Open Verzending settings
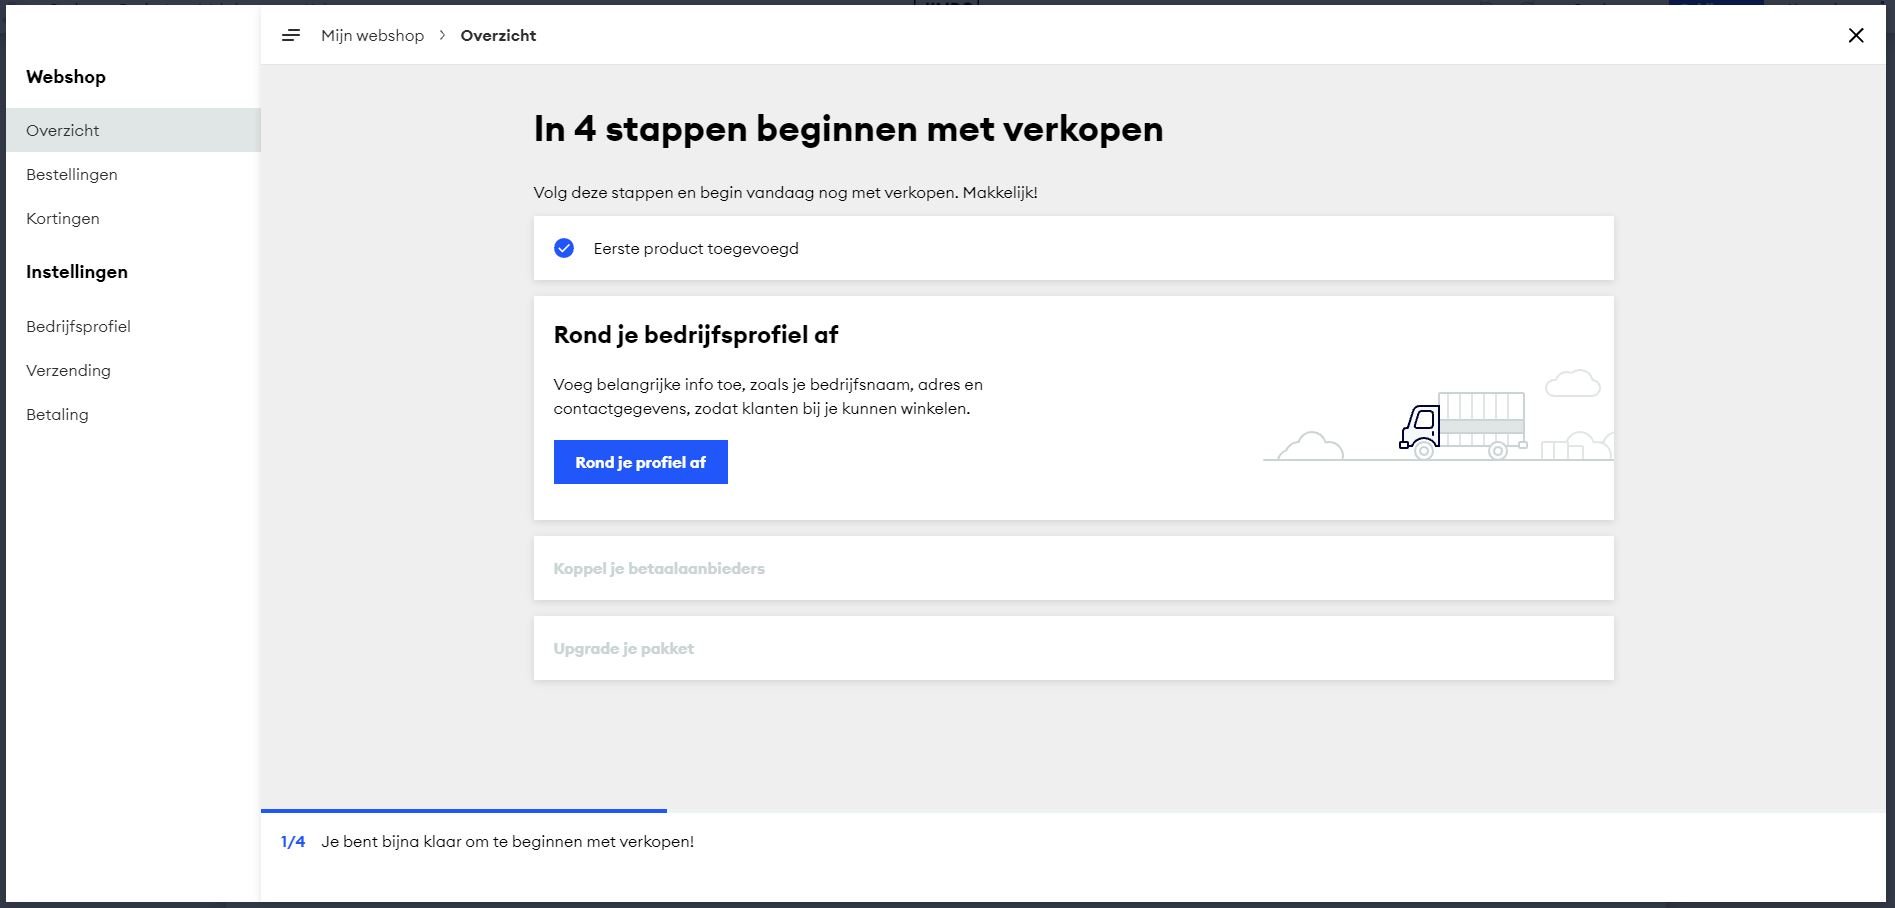Viewport: 1895px width, 908px height. (x=68, y=371)
